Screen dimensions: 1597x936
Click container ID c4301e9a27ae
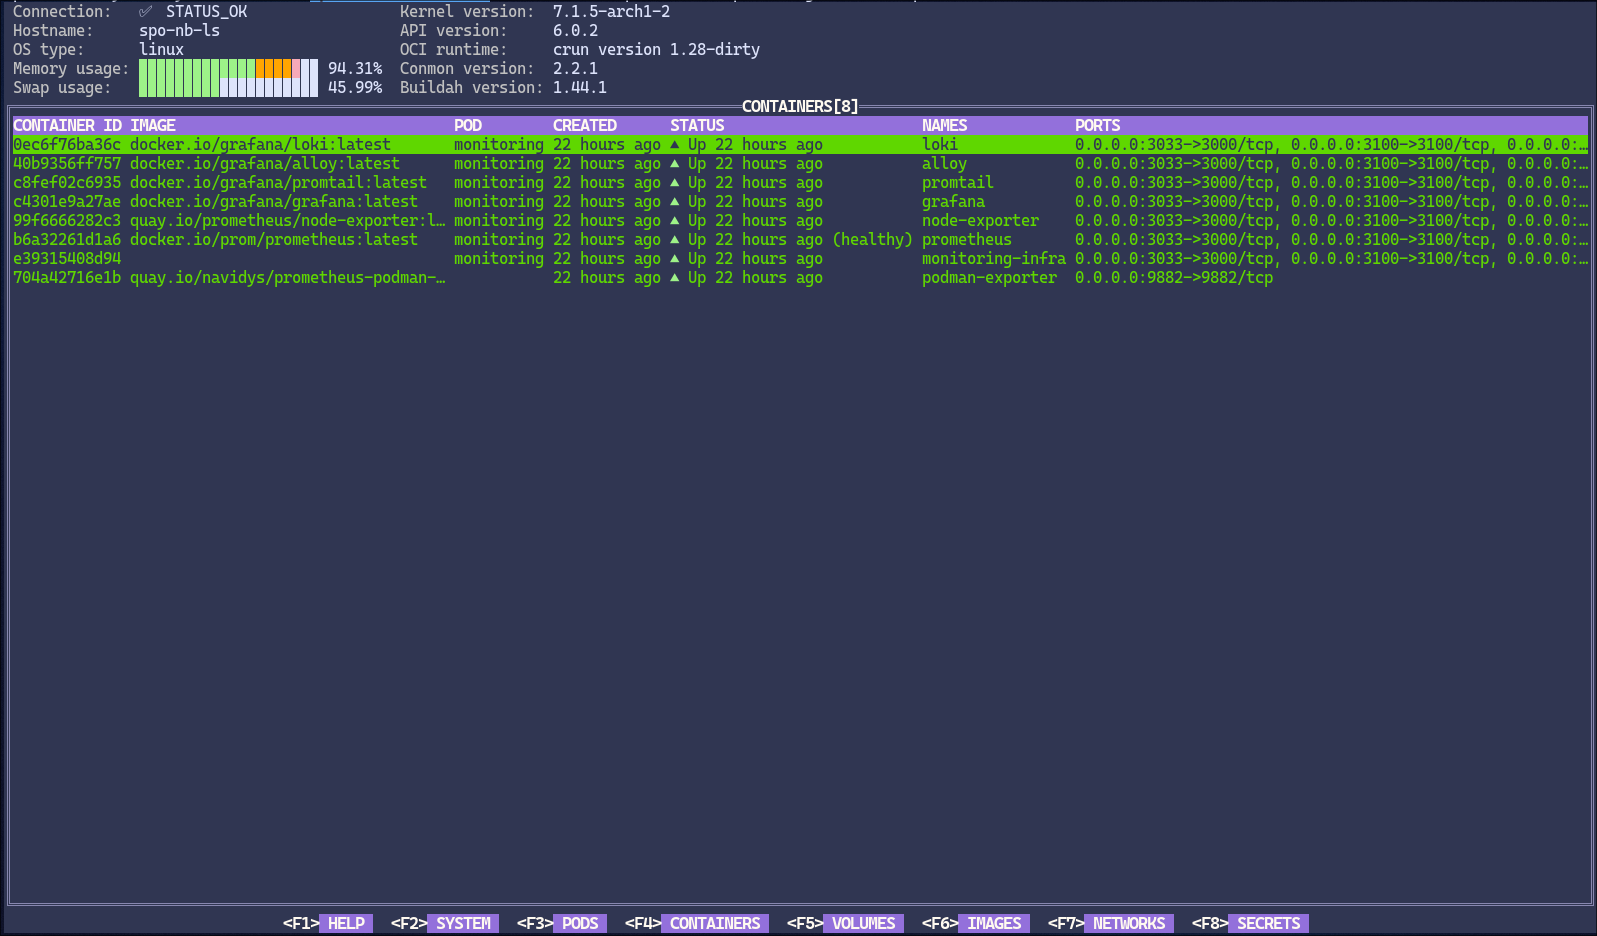67,201
